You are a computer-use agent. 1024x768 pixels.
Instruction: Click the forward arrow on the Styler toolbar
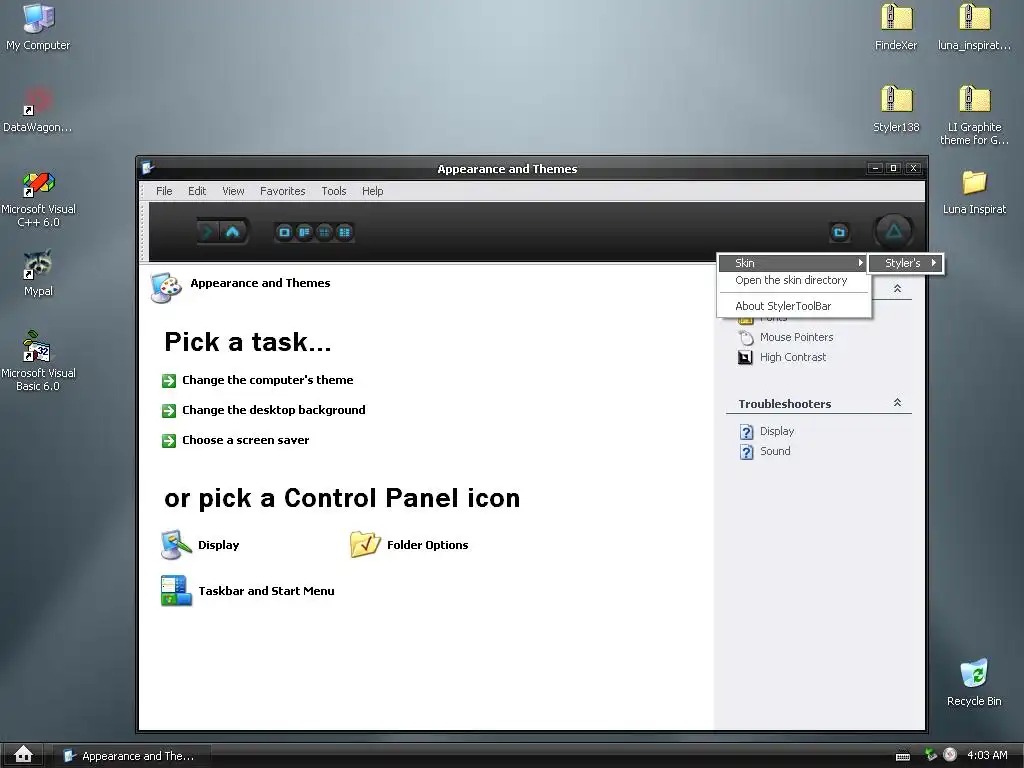point(208,232)
